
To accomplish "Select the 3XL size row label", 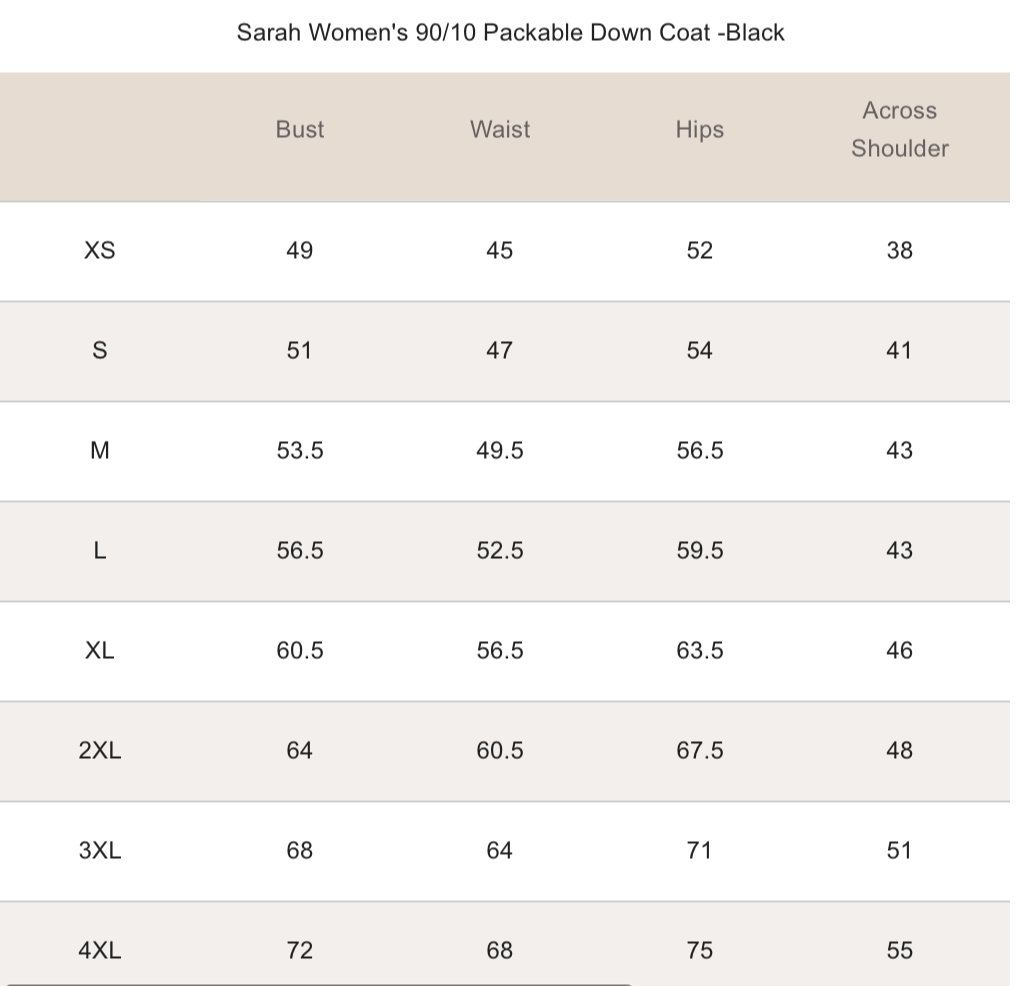I will [x=99, y=851].
